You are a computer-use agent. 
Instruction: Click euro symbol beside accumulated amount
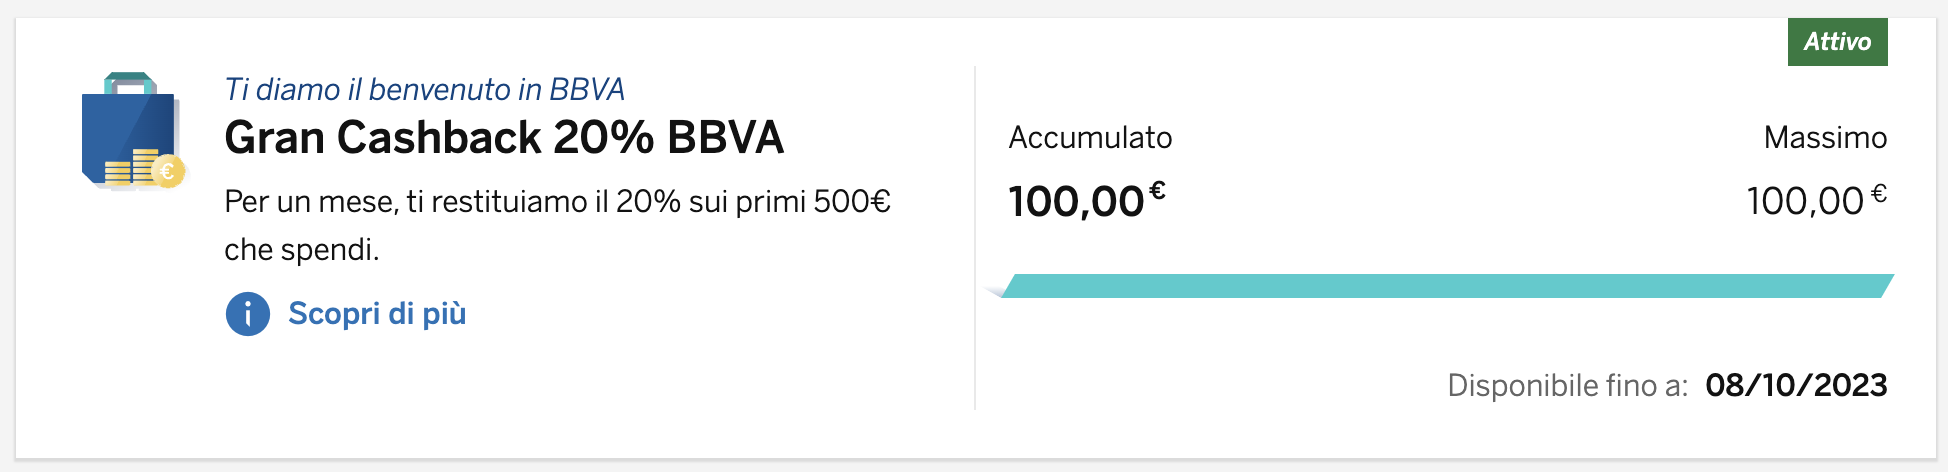pyautogui.click(x=1157, y=189)
